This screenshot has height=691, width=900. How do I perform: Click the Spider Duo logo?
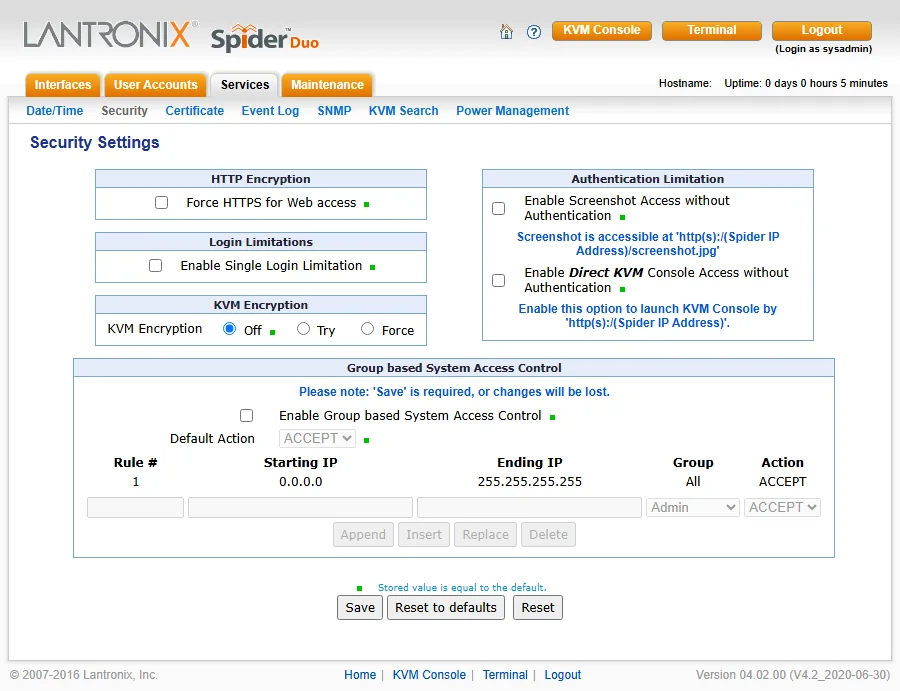coord(265,37)
